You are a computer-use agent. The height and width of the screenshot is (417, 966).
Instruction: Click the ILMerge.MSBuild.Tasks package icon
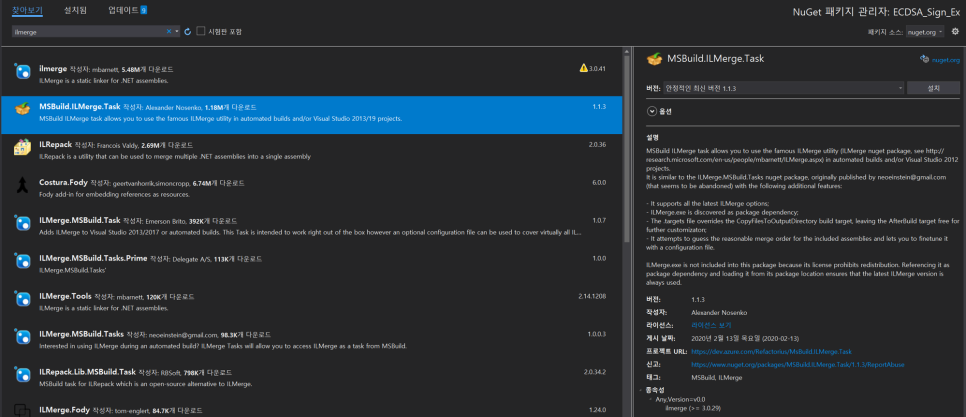click(23, 337)
